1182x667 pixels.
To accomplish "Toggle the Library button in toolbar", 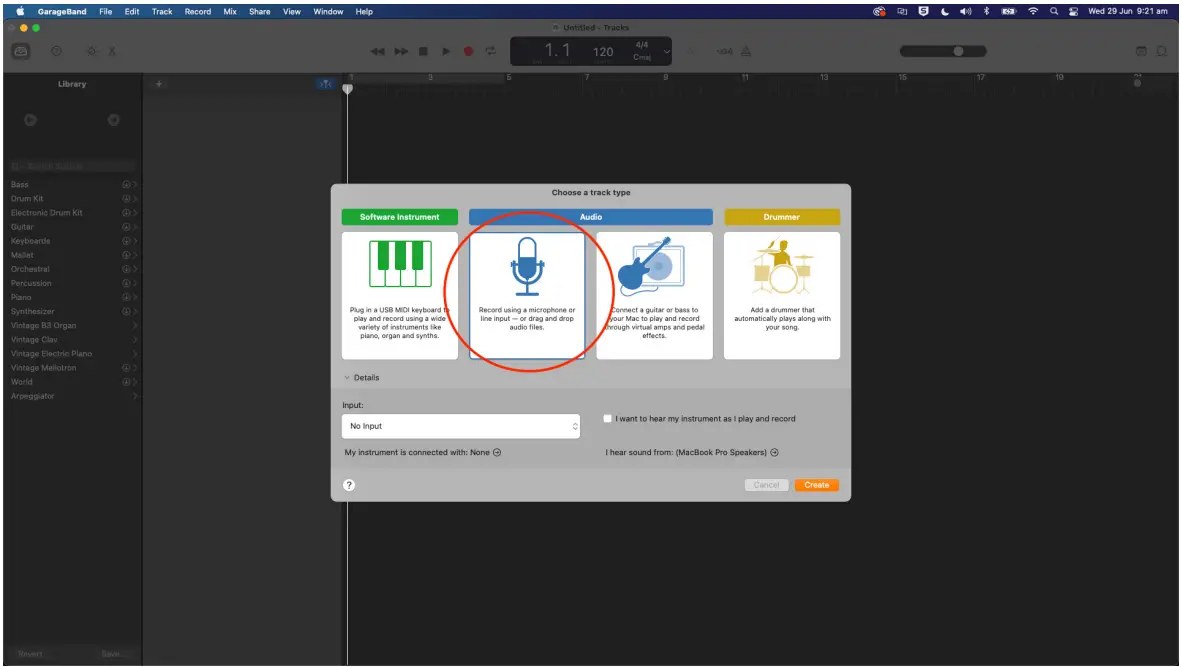I will (20, 51).
